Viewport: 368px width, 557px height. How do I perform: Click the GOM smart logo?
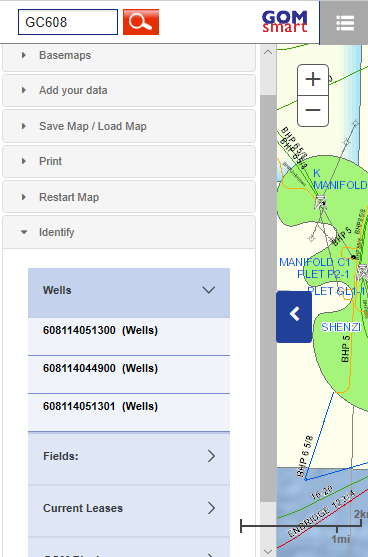click(x=285, y=21)
